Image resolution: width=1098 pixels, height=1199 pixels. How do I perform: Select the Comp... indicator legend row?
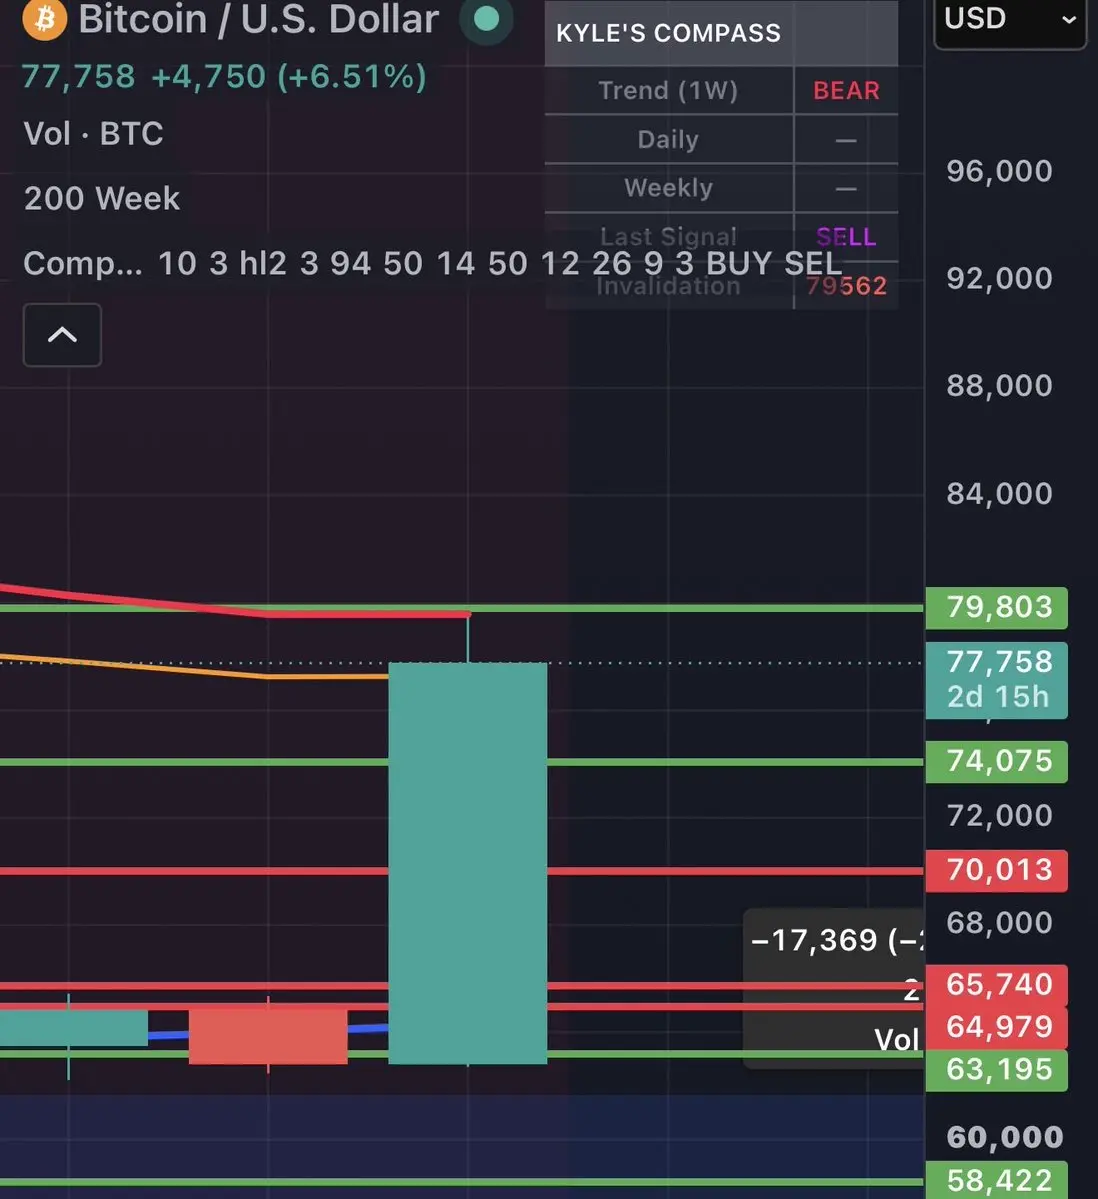pos(433,264)
